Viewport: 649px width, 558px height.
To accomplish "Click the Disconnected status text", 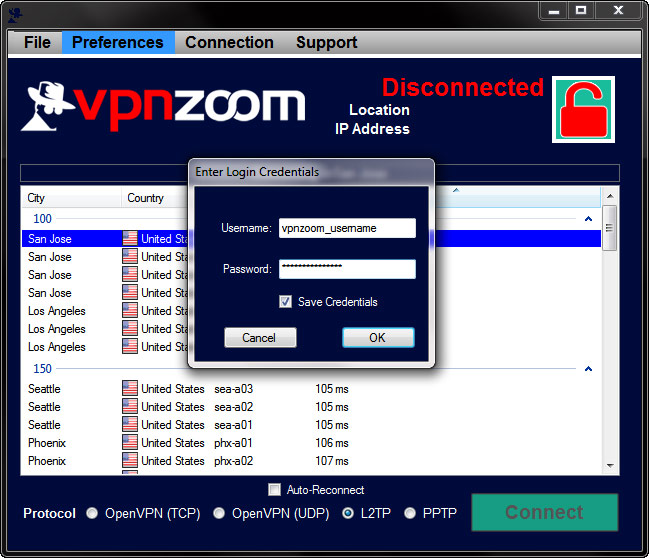I will point(463,87).
